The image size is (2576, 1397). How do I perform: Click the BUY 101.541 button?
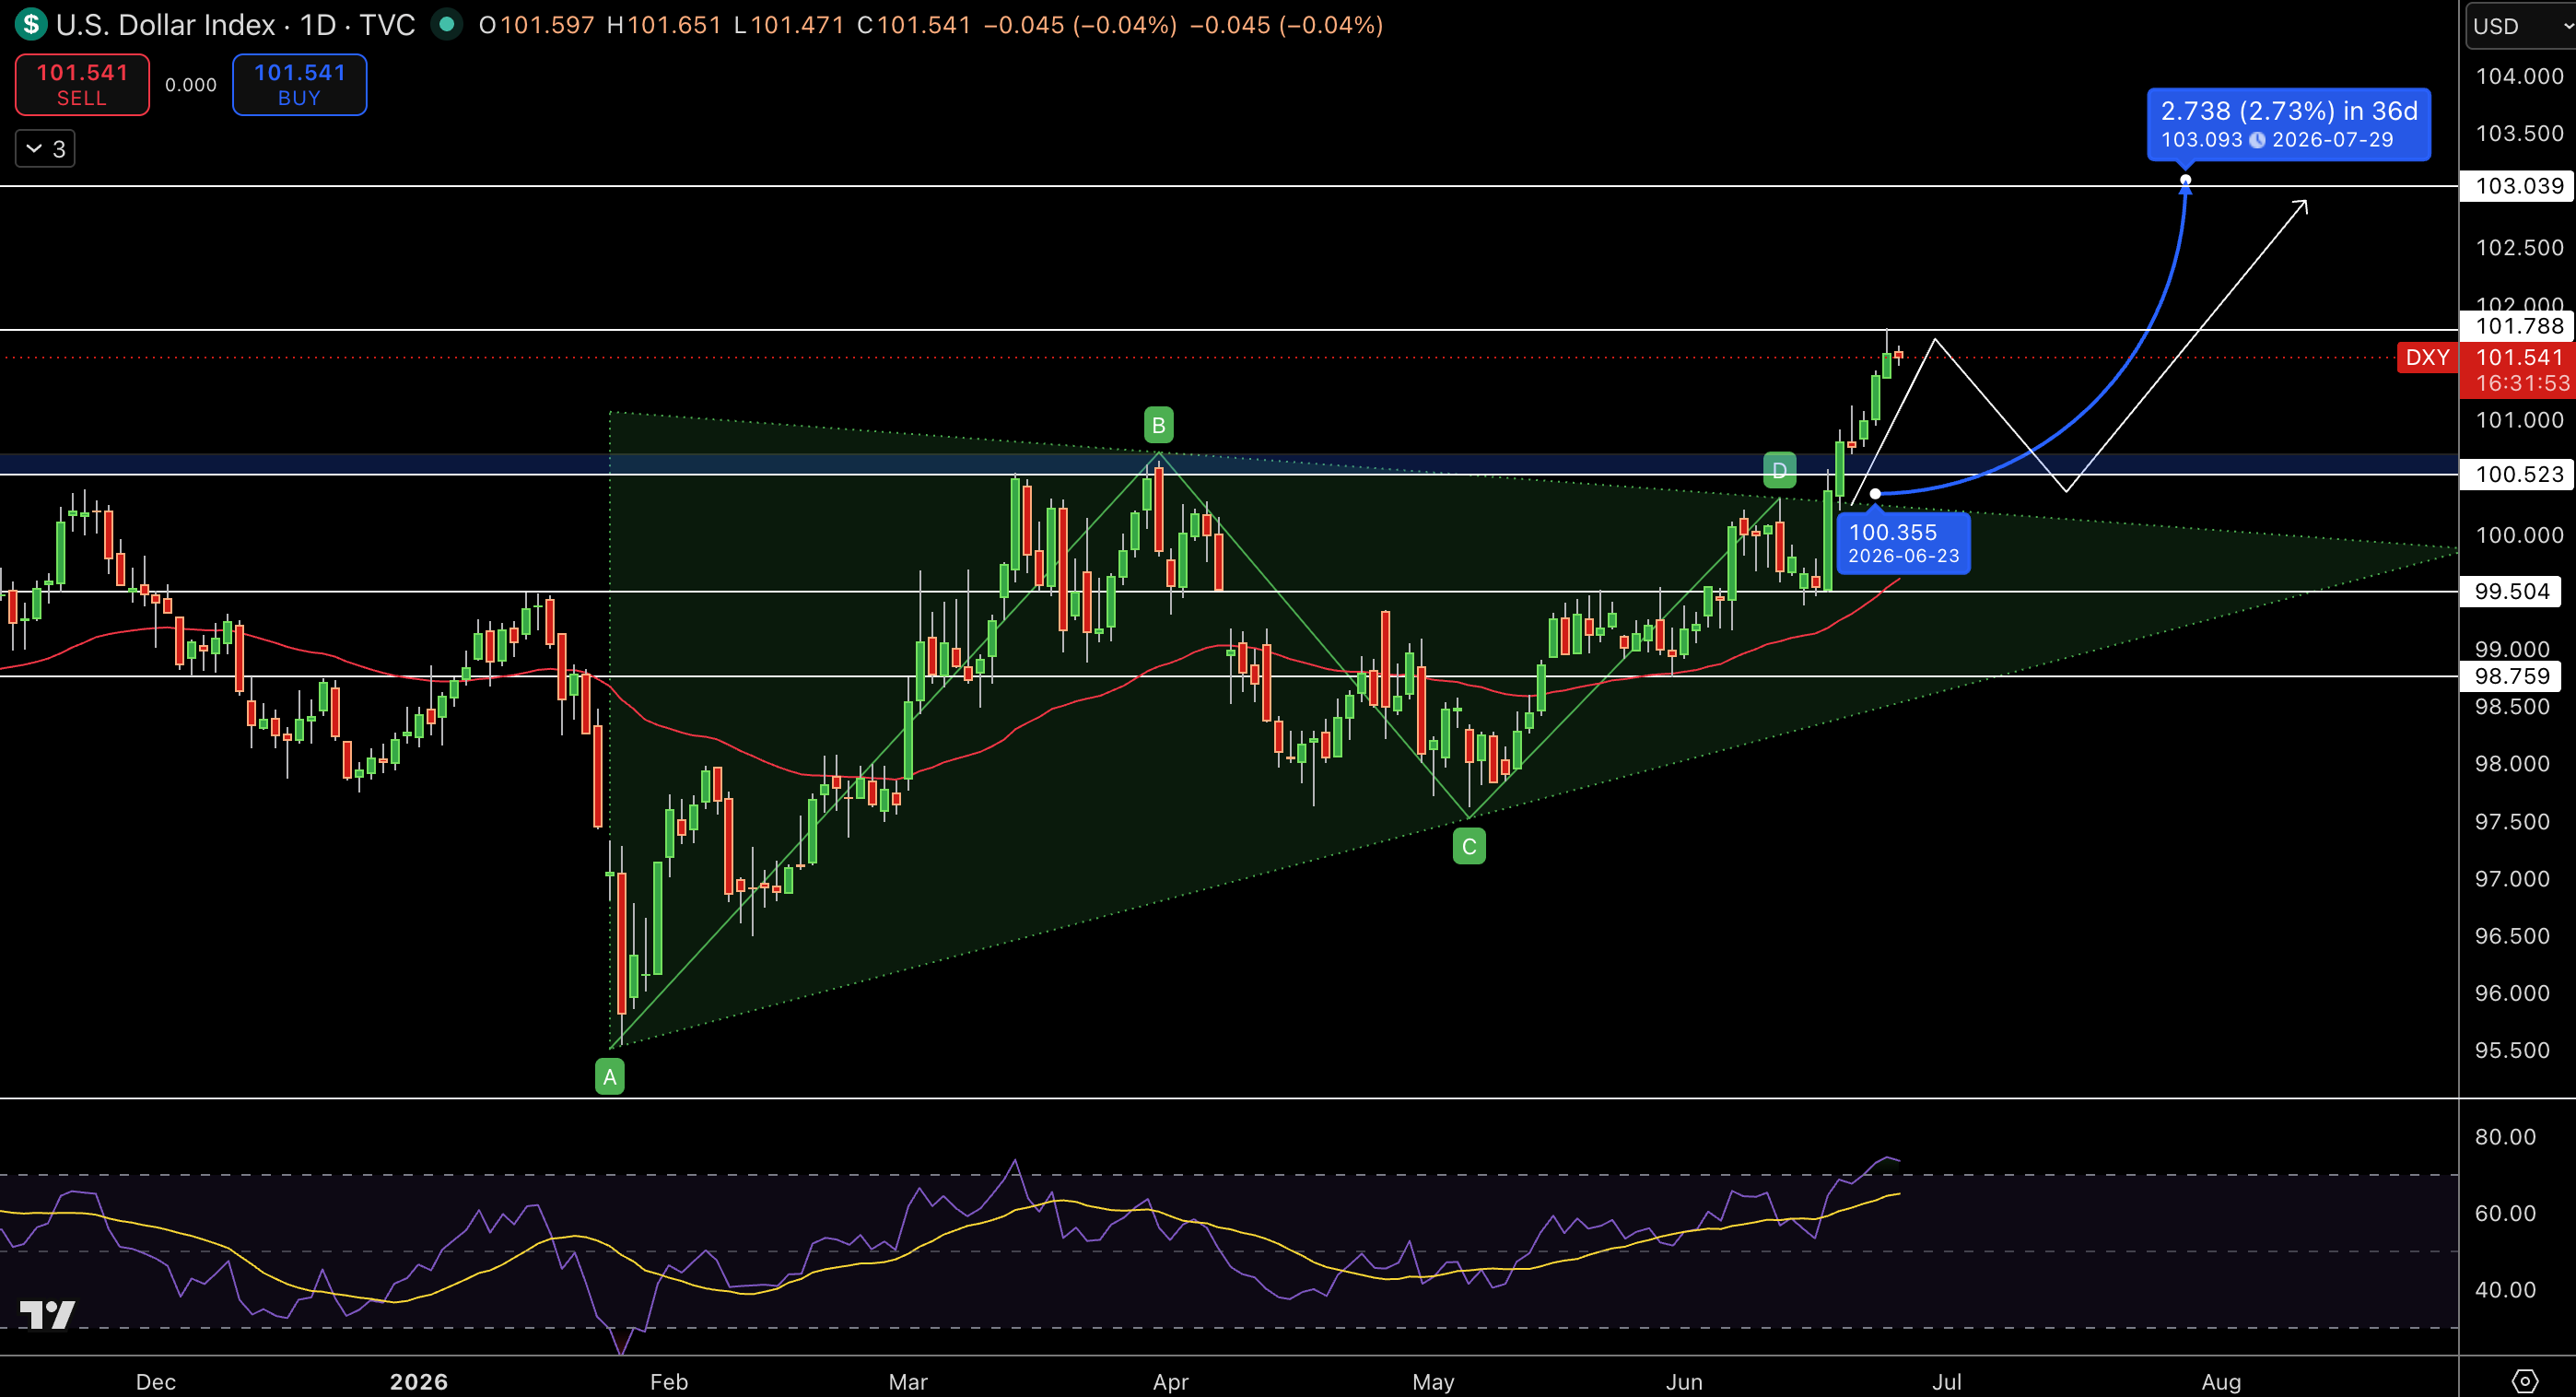(x=299, y=85)
